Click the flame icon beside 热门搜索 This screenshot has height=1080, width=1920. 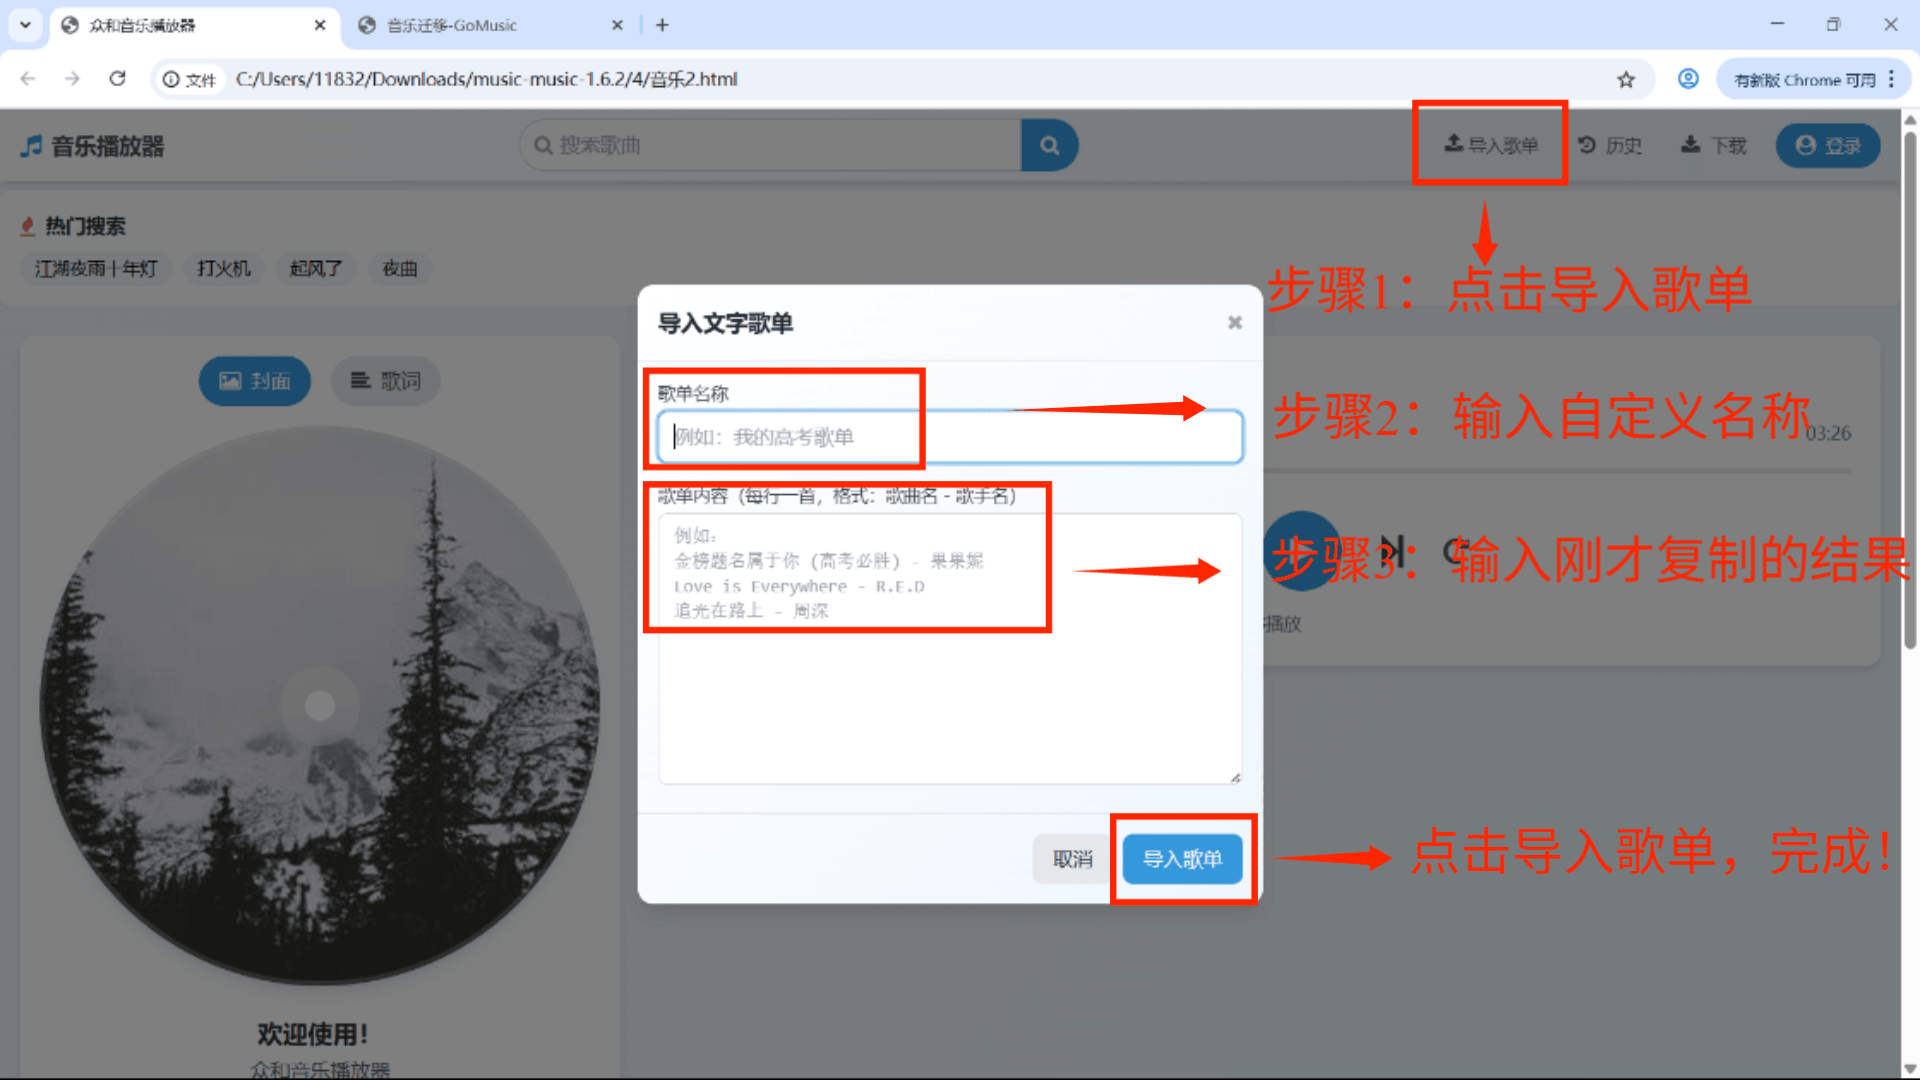27,225
